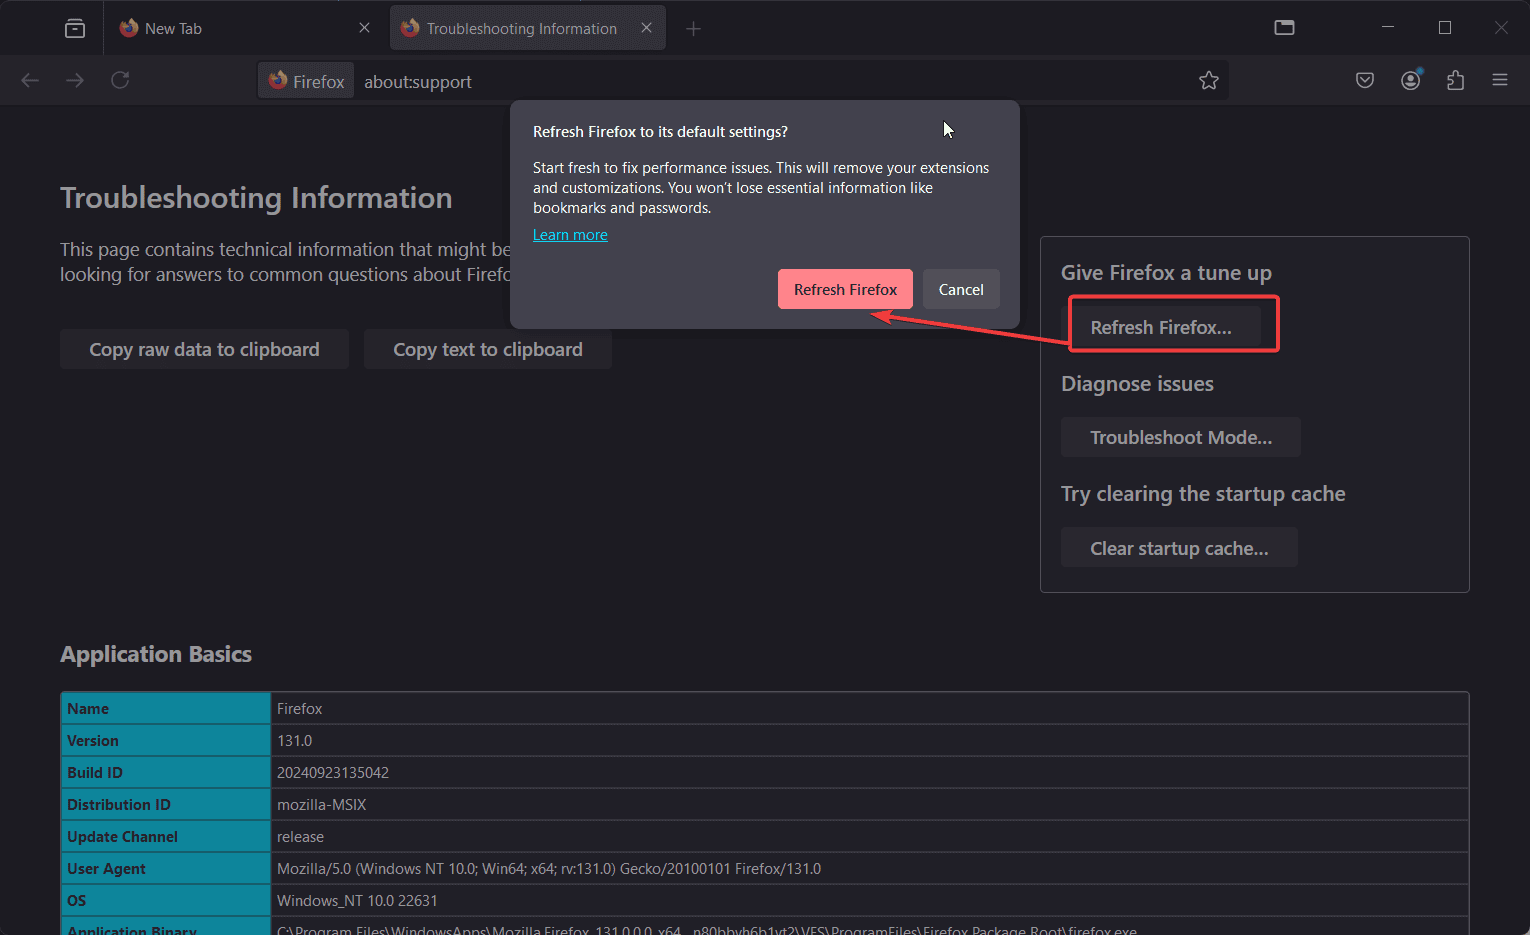
Task: Click the back navigation arrow
Action: click(x=30, y=80)
